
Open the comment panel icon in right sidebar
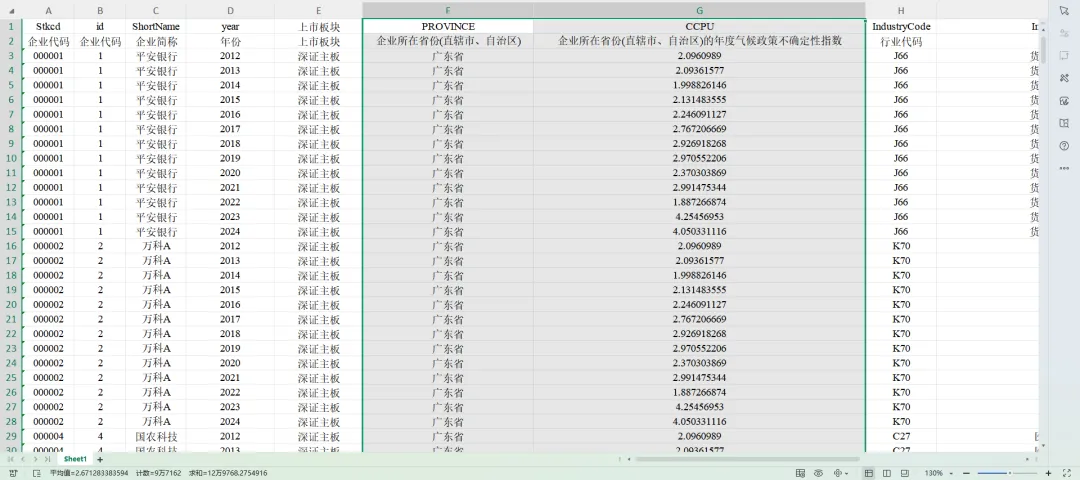[x=1063, y=55]
